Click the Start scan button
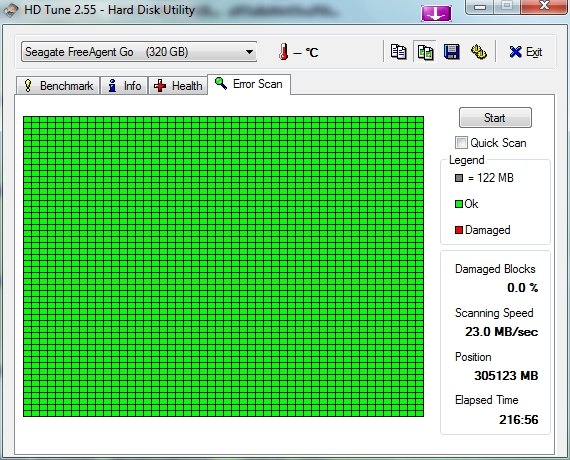 click(x=495, y=117)
